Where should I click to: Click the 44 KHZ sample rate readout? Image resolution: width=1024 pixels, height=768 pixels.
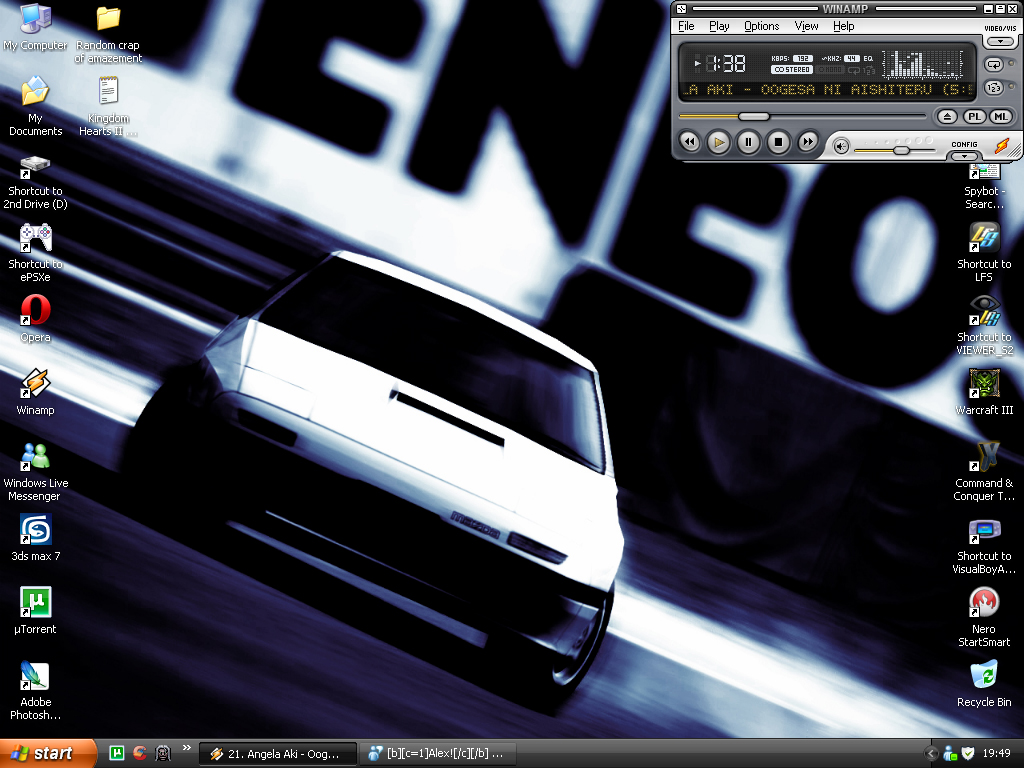pyautogui.click(x=852, y=59)
